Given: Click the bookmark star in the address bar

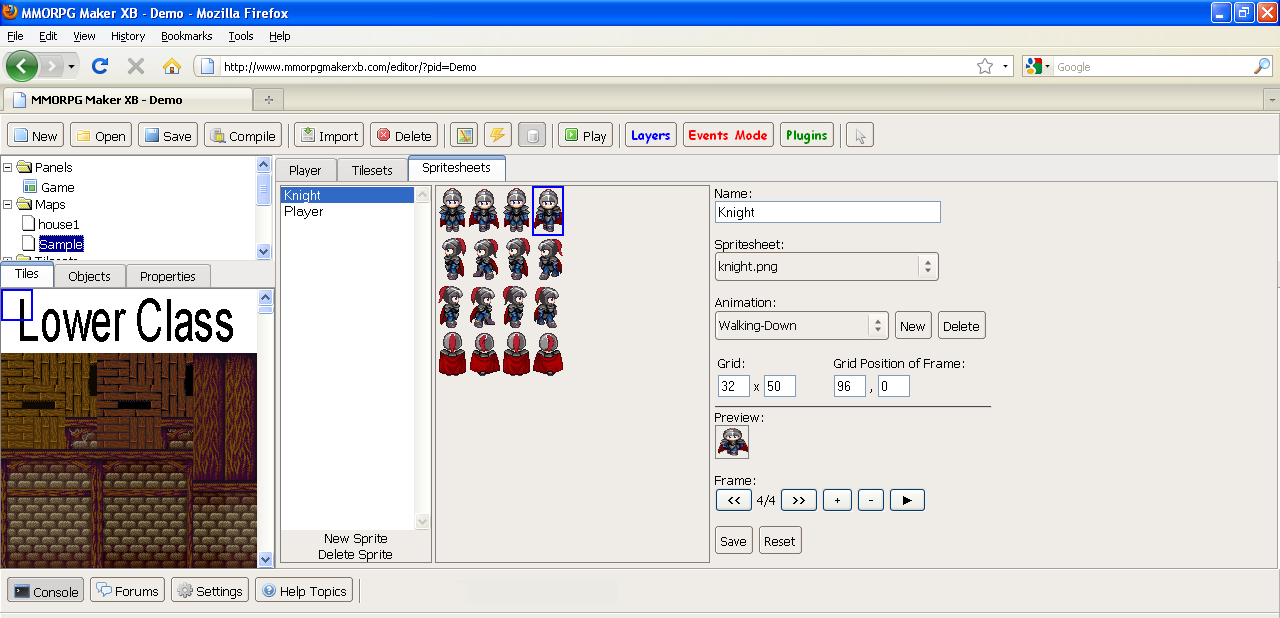Looking at the screenshot, I should [x=985, y=66].
